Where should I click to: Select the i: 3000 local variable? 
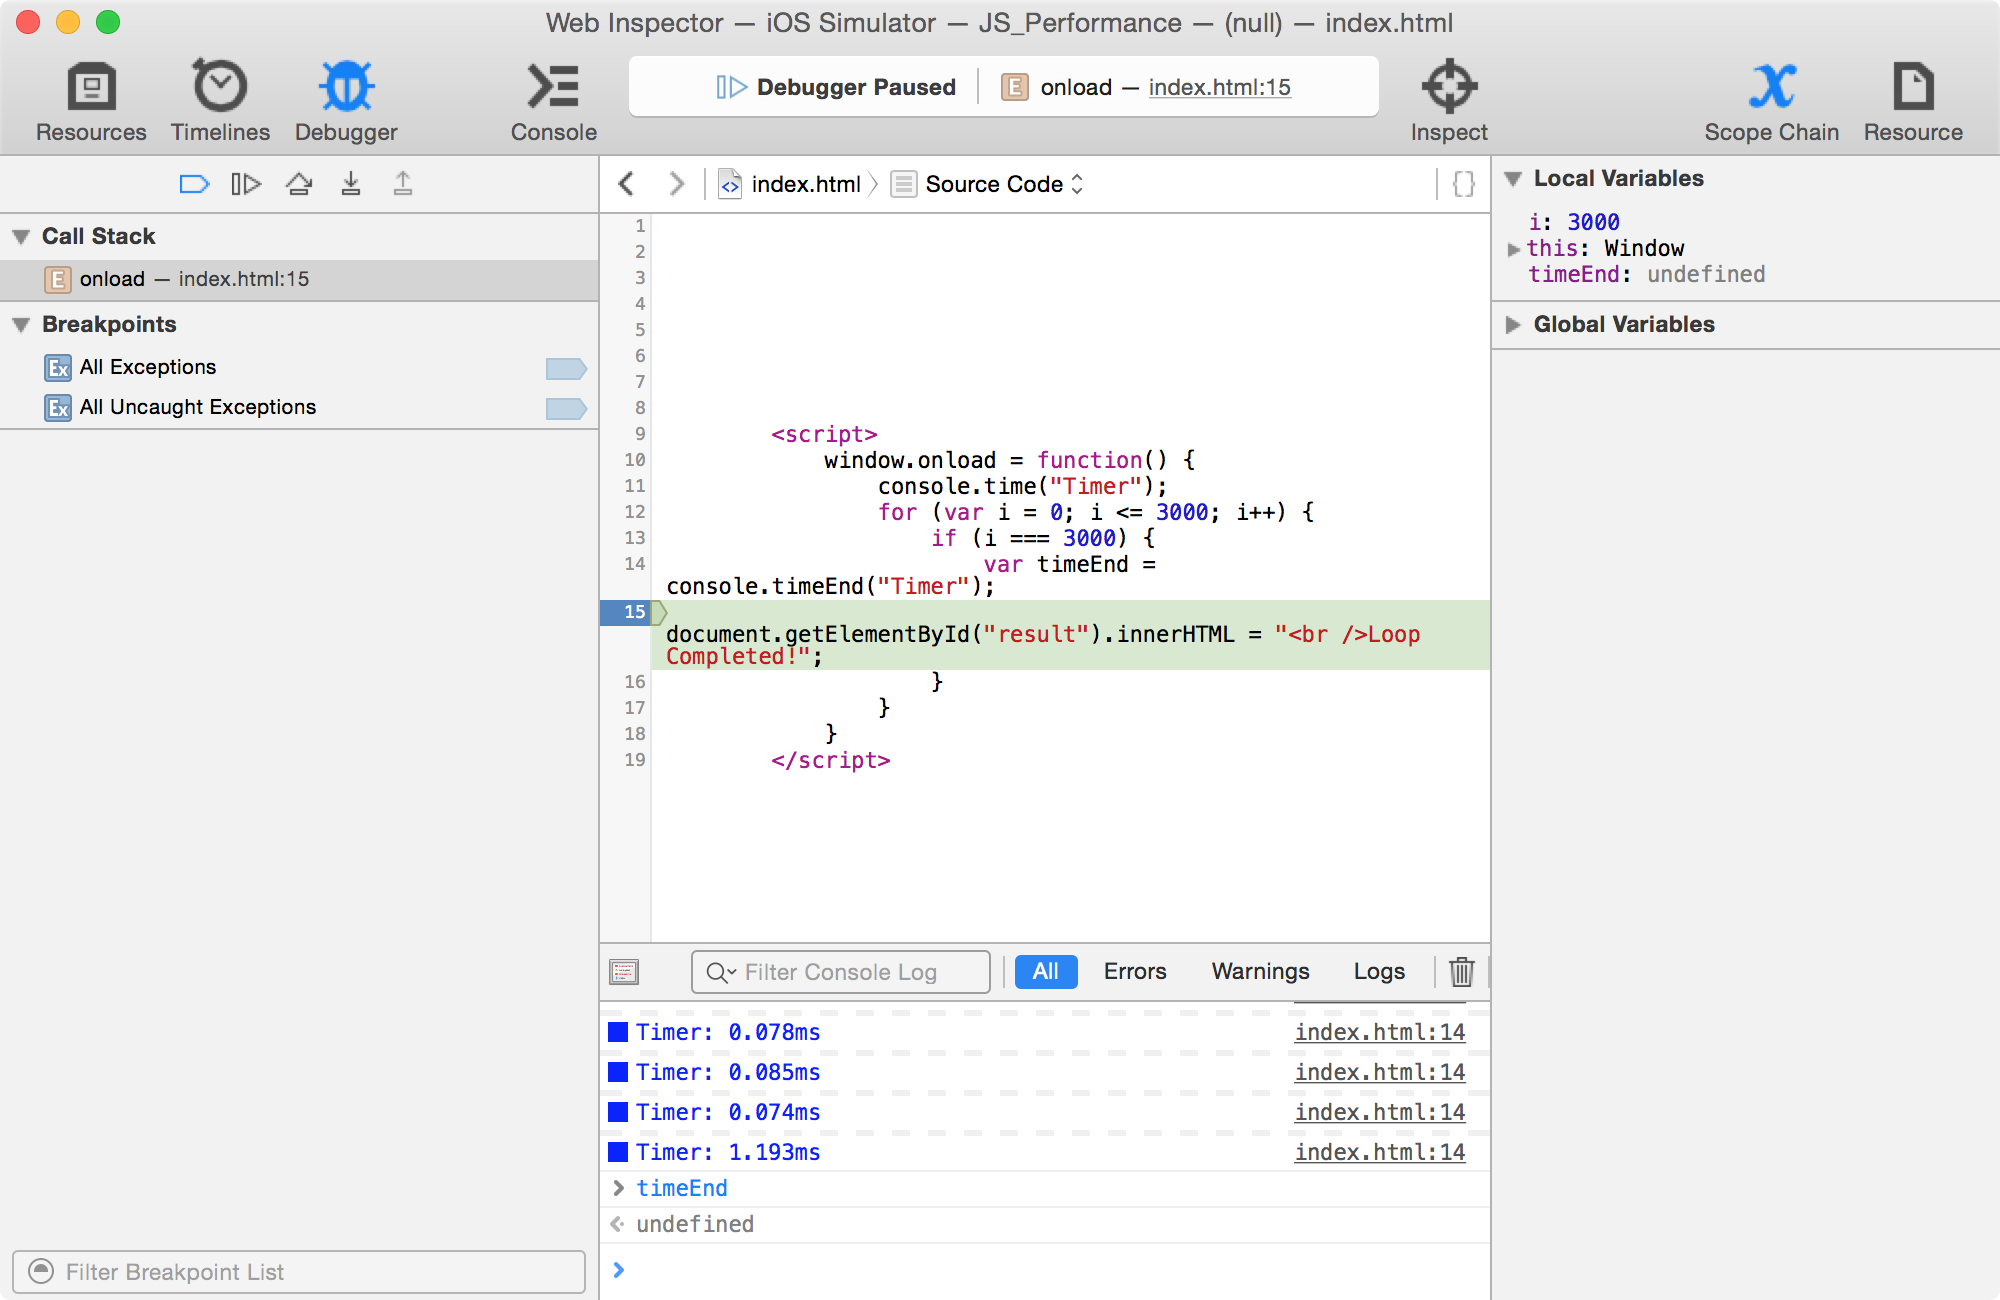click(x=1574, y=222)
